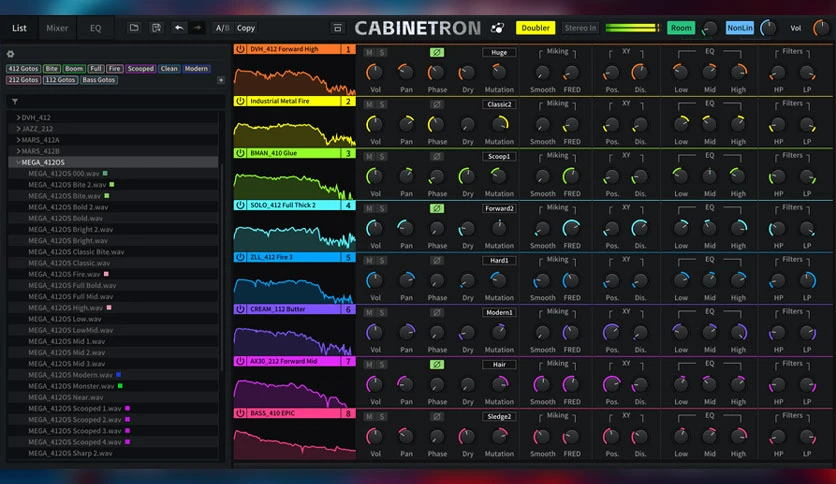
Task: Open the Scoop1 mutation dropdown
Action: [499, 156]
